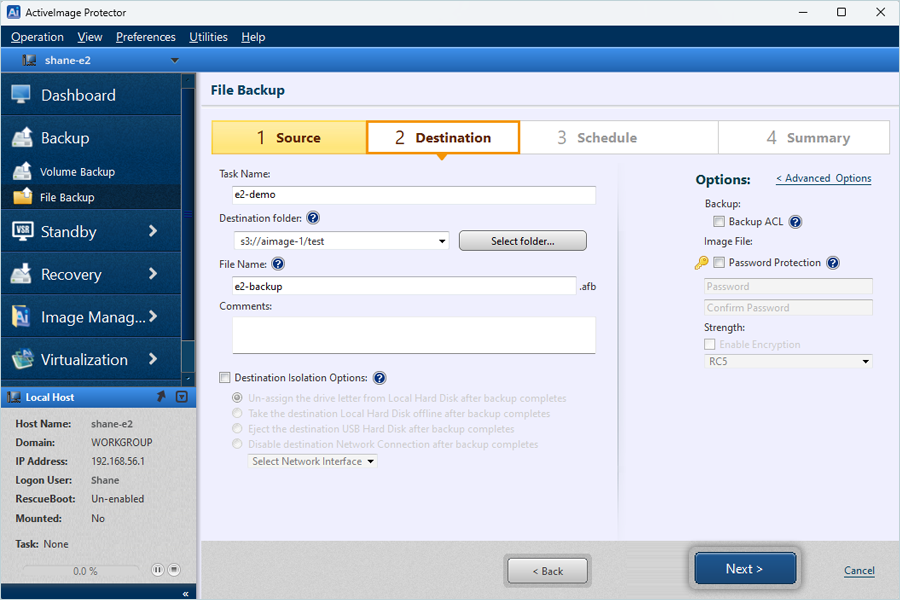Collapse the Local Host panel
900x600 pixels.
pyautogui.click(x=181, y=397)
